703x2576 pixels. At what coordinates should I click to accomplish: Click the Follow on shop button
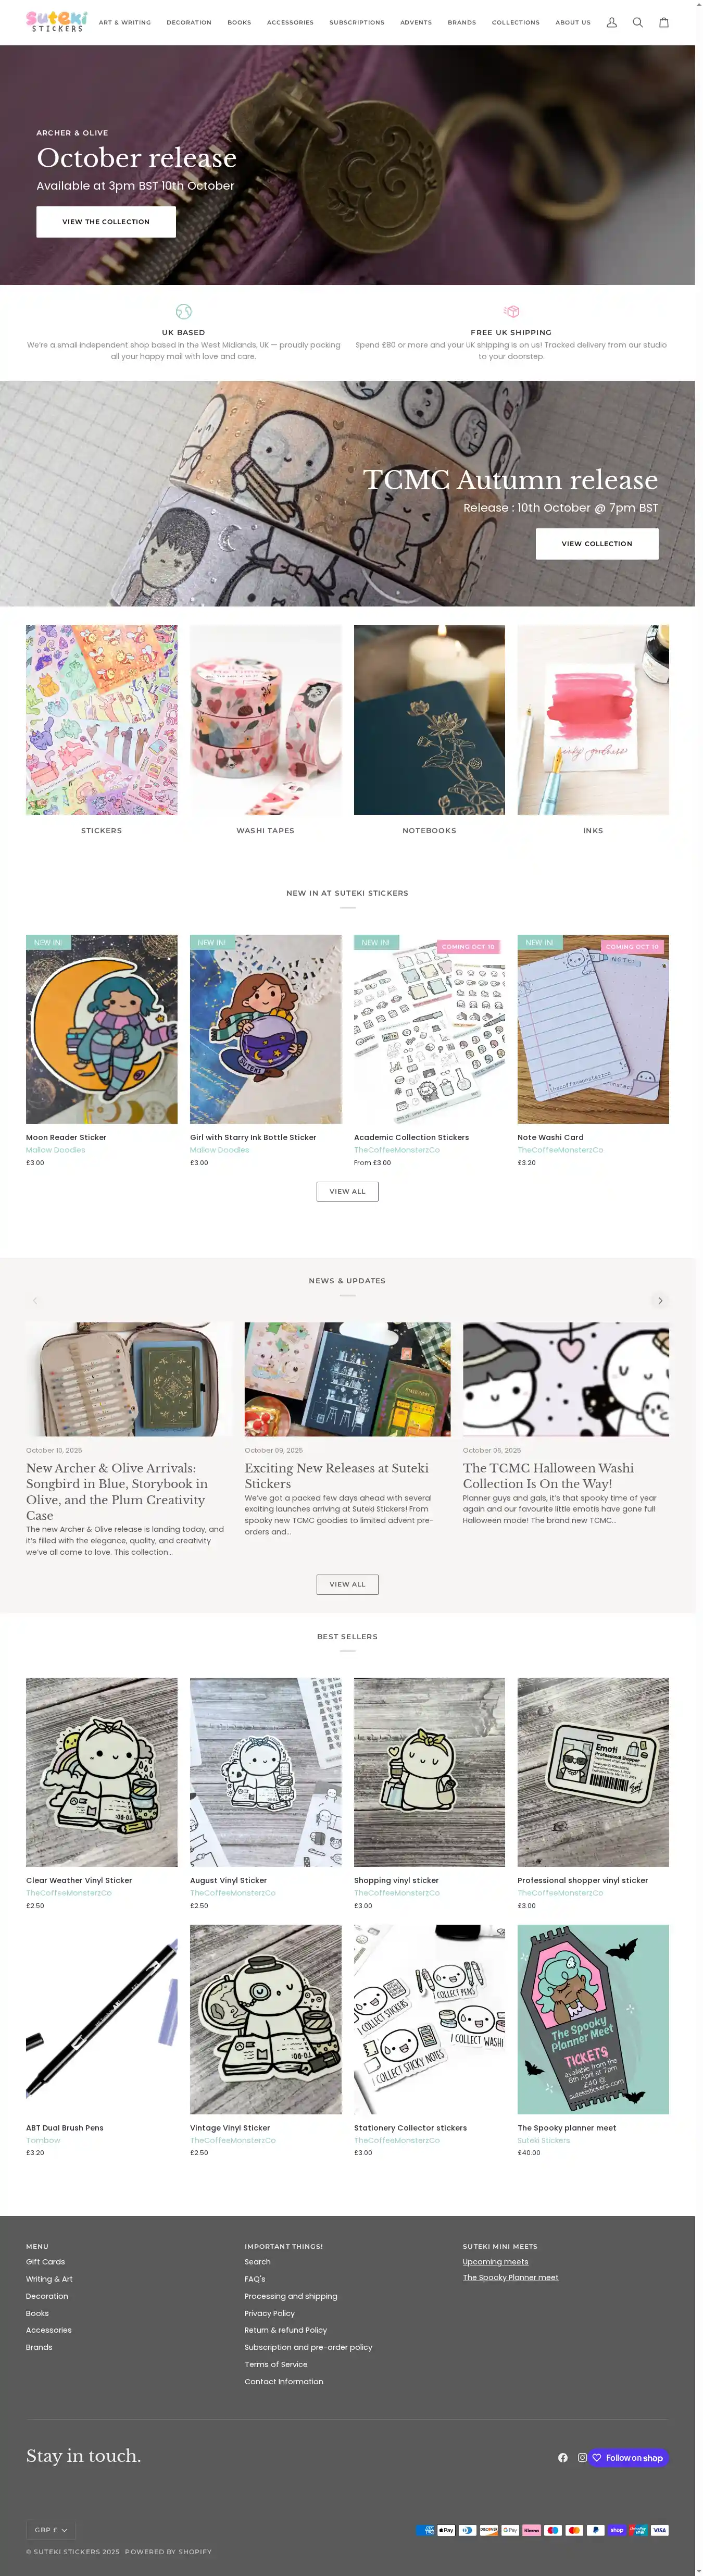628,2457
